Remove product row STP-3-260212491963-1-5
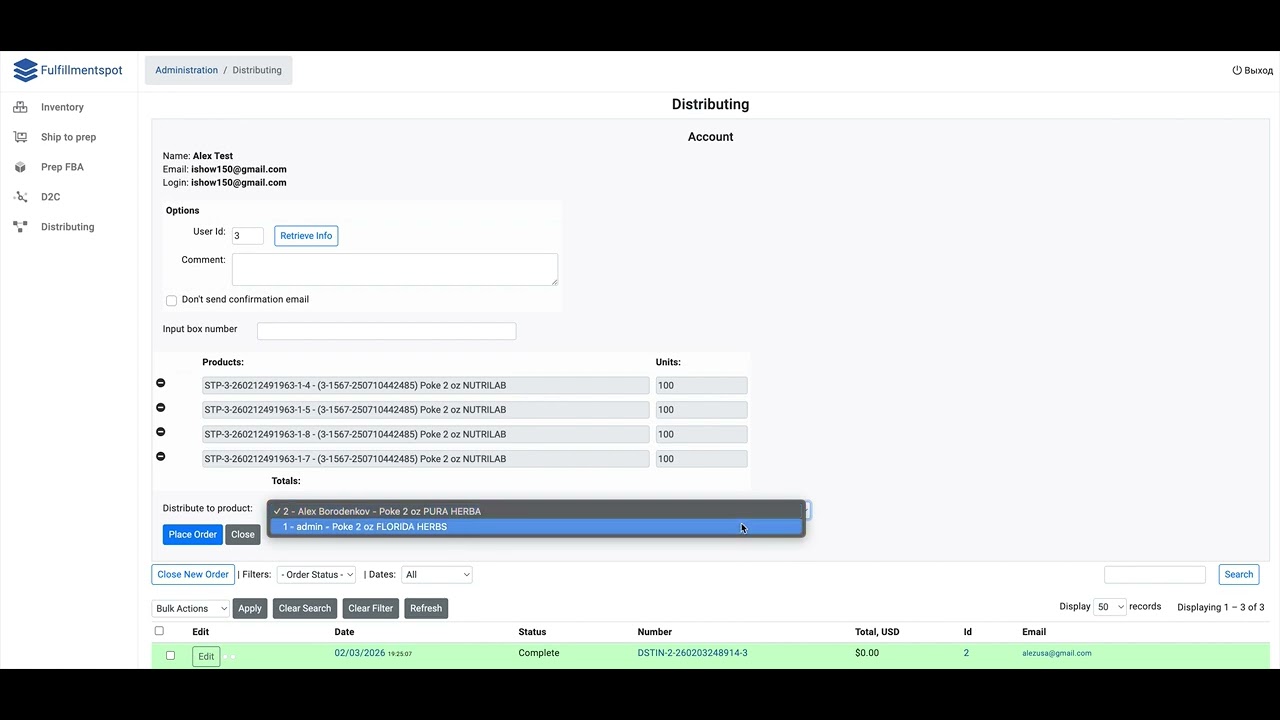Viewport: 1280px width, 720px height. coord(160,408)
